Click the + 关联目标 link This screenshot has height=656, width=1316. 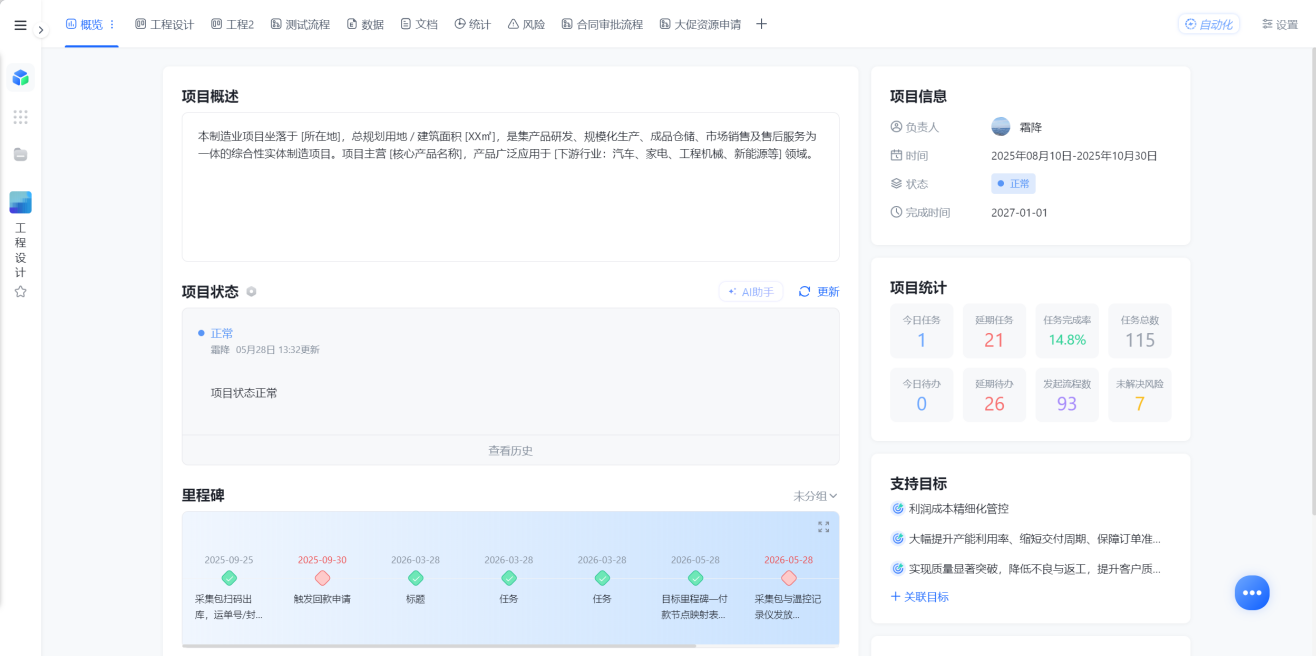pos(919,597)
